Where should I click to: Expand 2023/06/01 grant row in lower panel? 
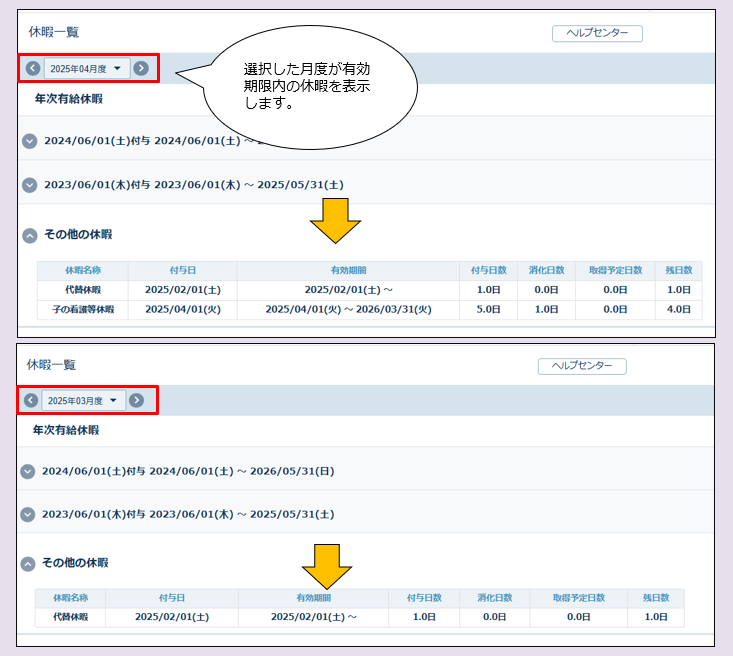coord(28,514)
